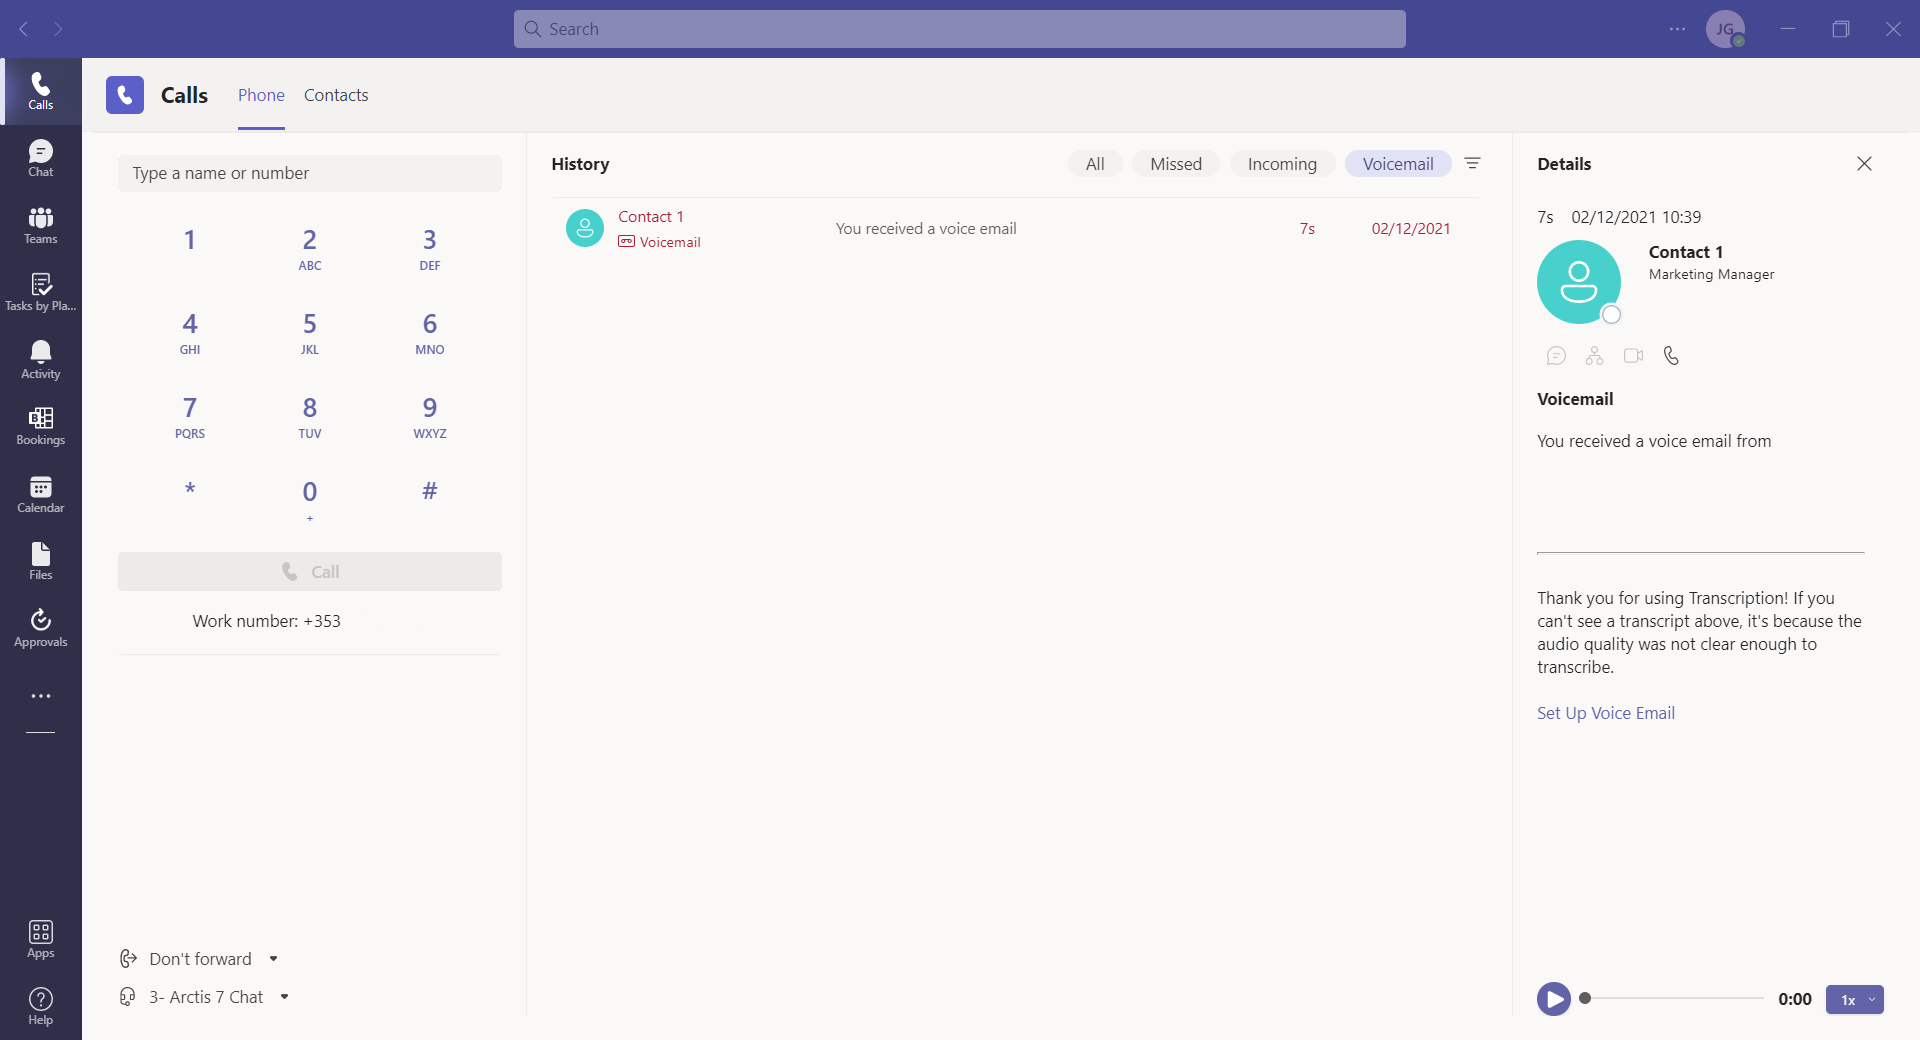Go back with the left arrow
This screenshot has height=1040, width=1920.
23,29
